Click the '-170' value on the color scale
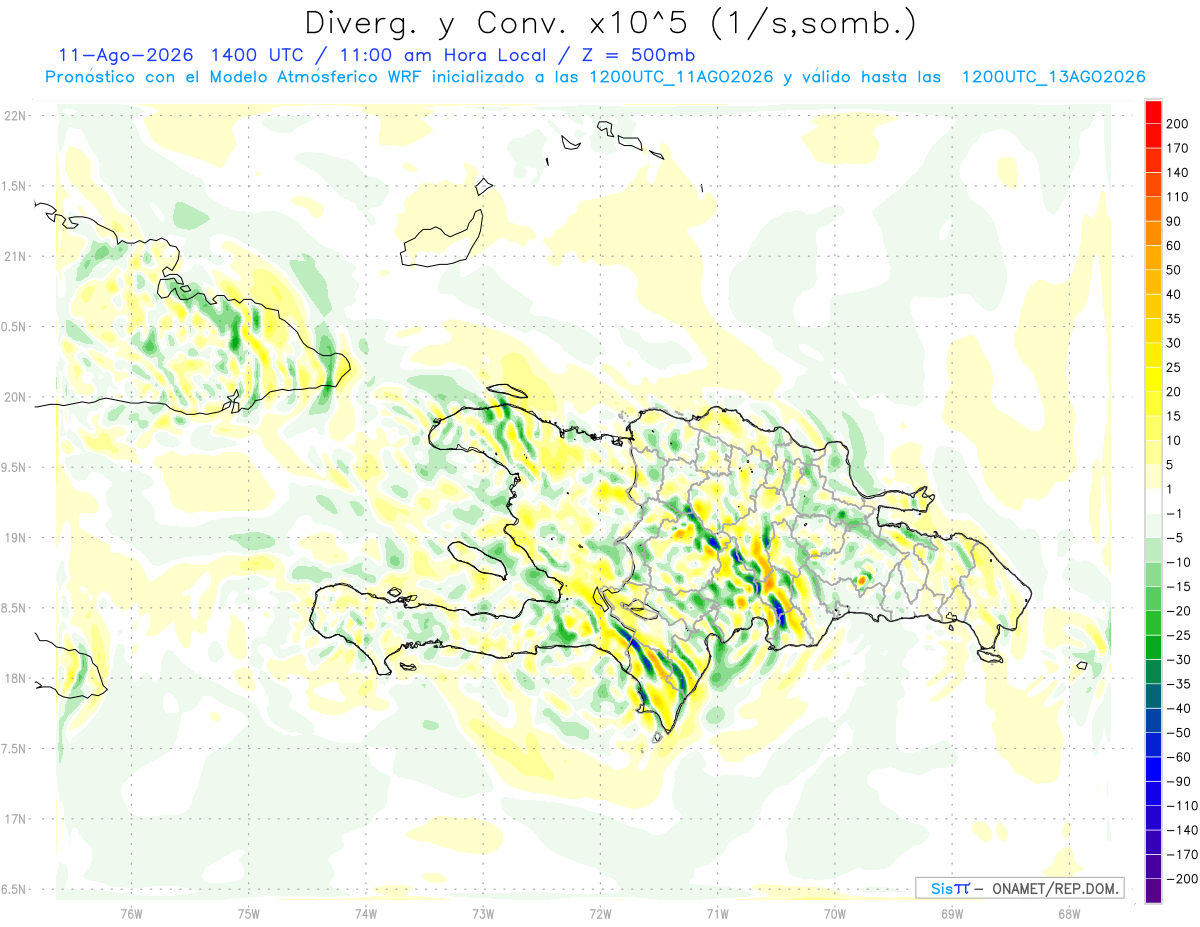Viewport: 1200px width, 927px height. (x=1182, y=856)
